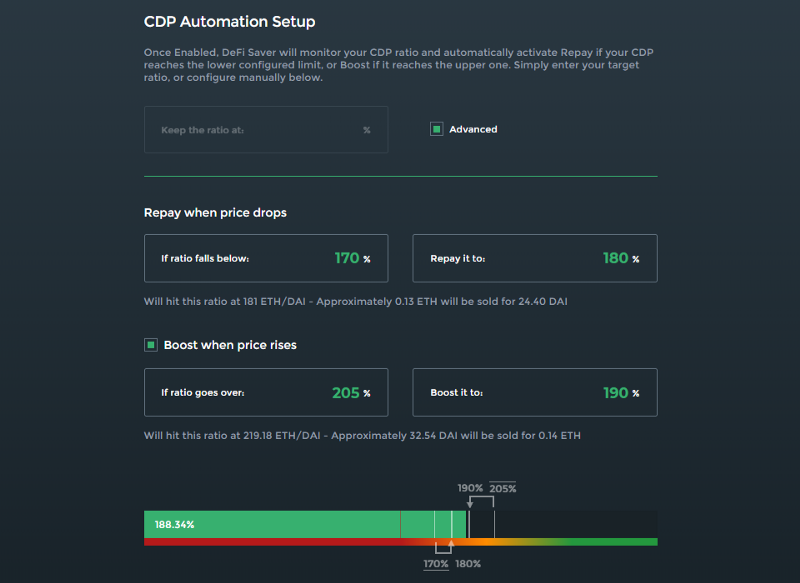Edit the Boost it to field
The image size is (800, 583).
(535, 393)
